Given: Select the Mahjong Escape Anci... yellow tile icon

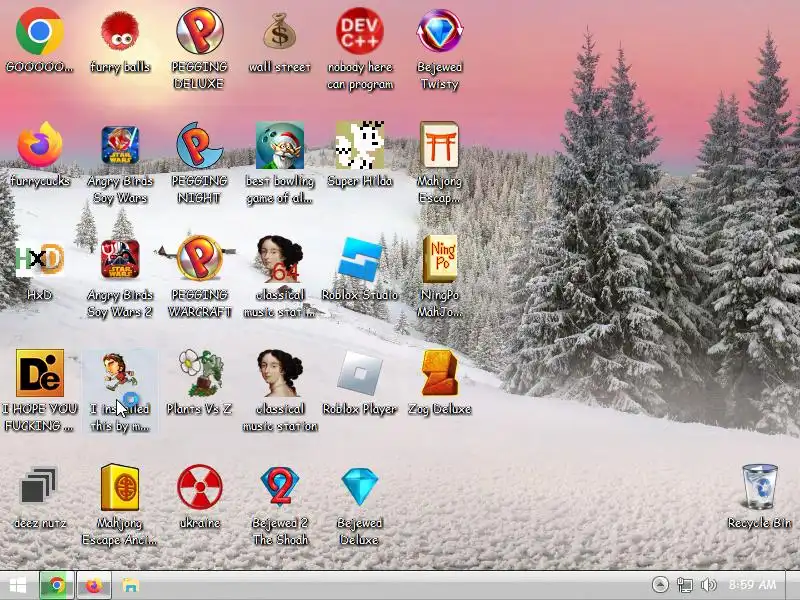Looking at the screenshot, I should 120,487.
